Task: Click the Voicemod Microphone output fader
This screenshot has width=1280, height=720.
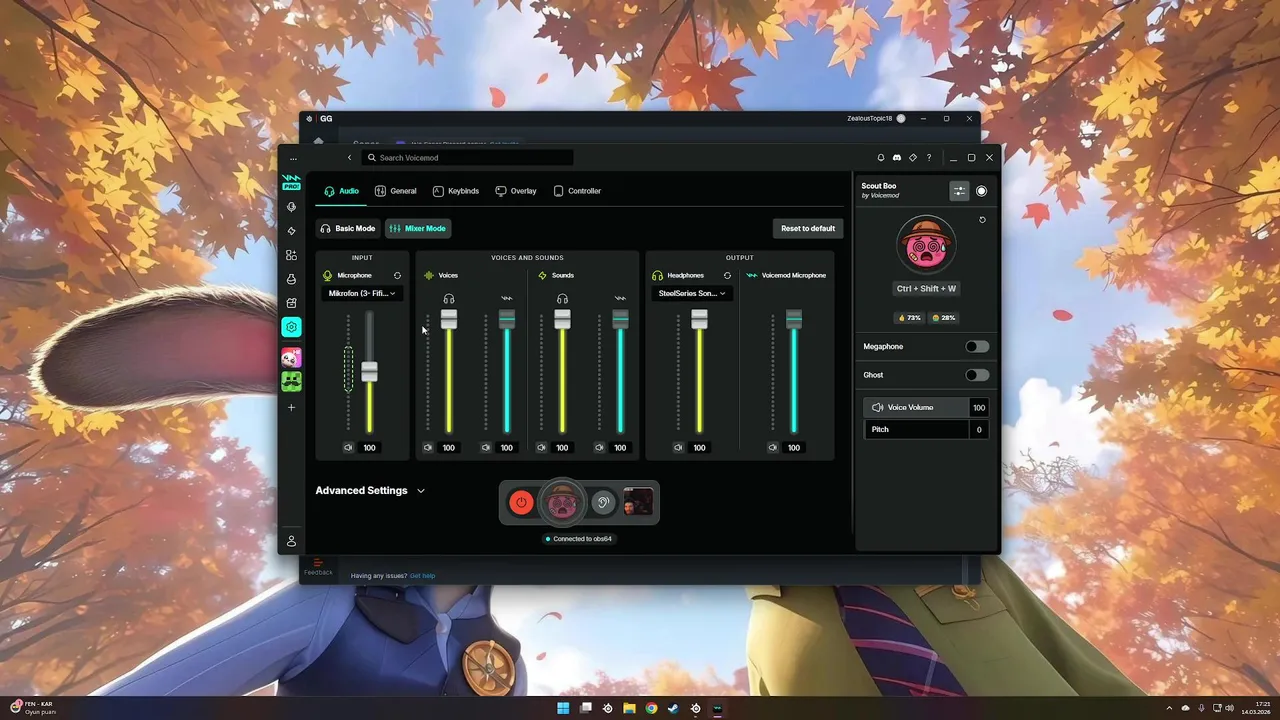Action: 794,319
